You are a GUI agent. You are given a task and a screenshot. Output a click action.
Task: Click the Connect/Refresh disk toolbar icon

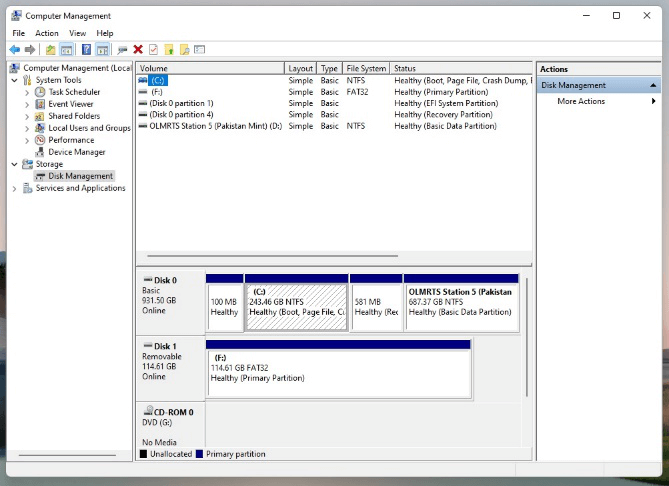[122, 50]
